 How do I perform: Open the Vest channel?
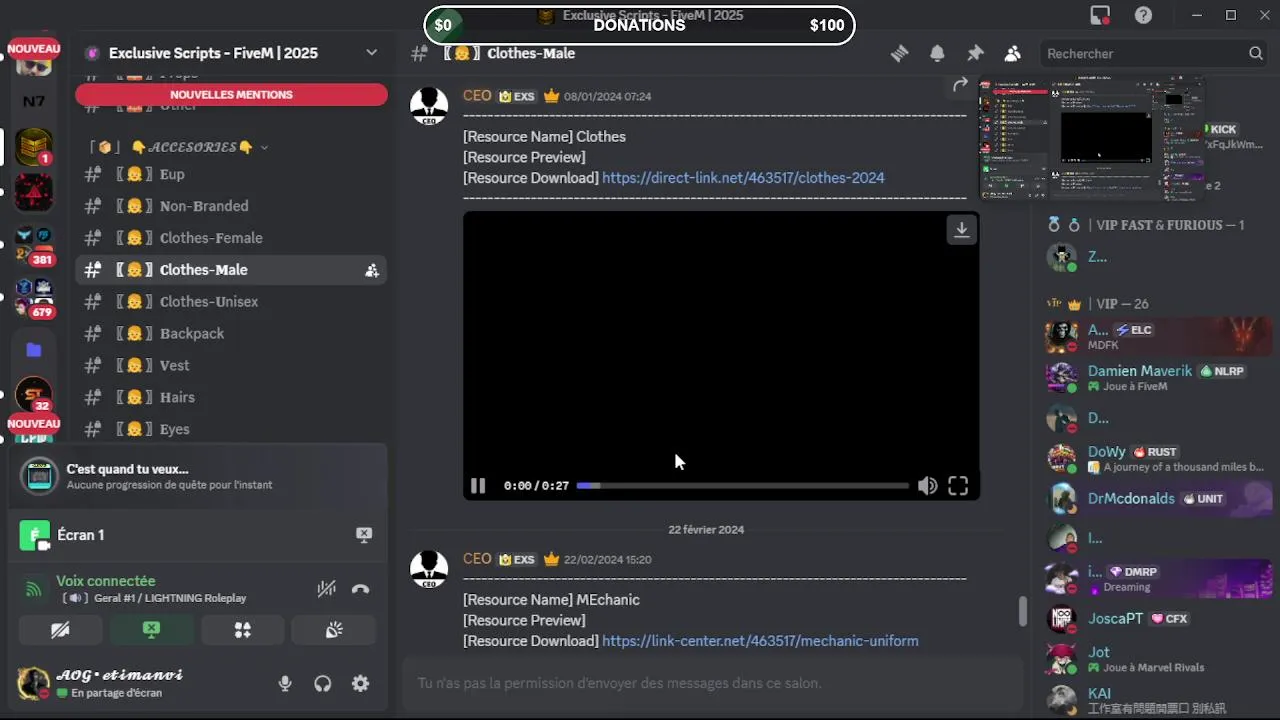pyautogui.click(x=231, y=366)
